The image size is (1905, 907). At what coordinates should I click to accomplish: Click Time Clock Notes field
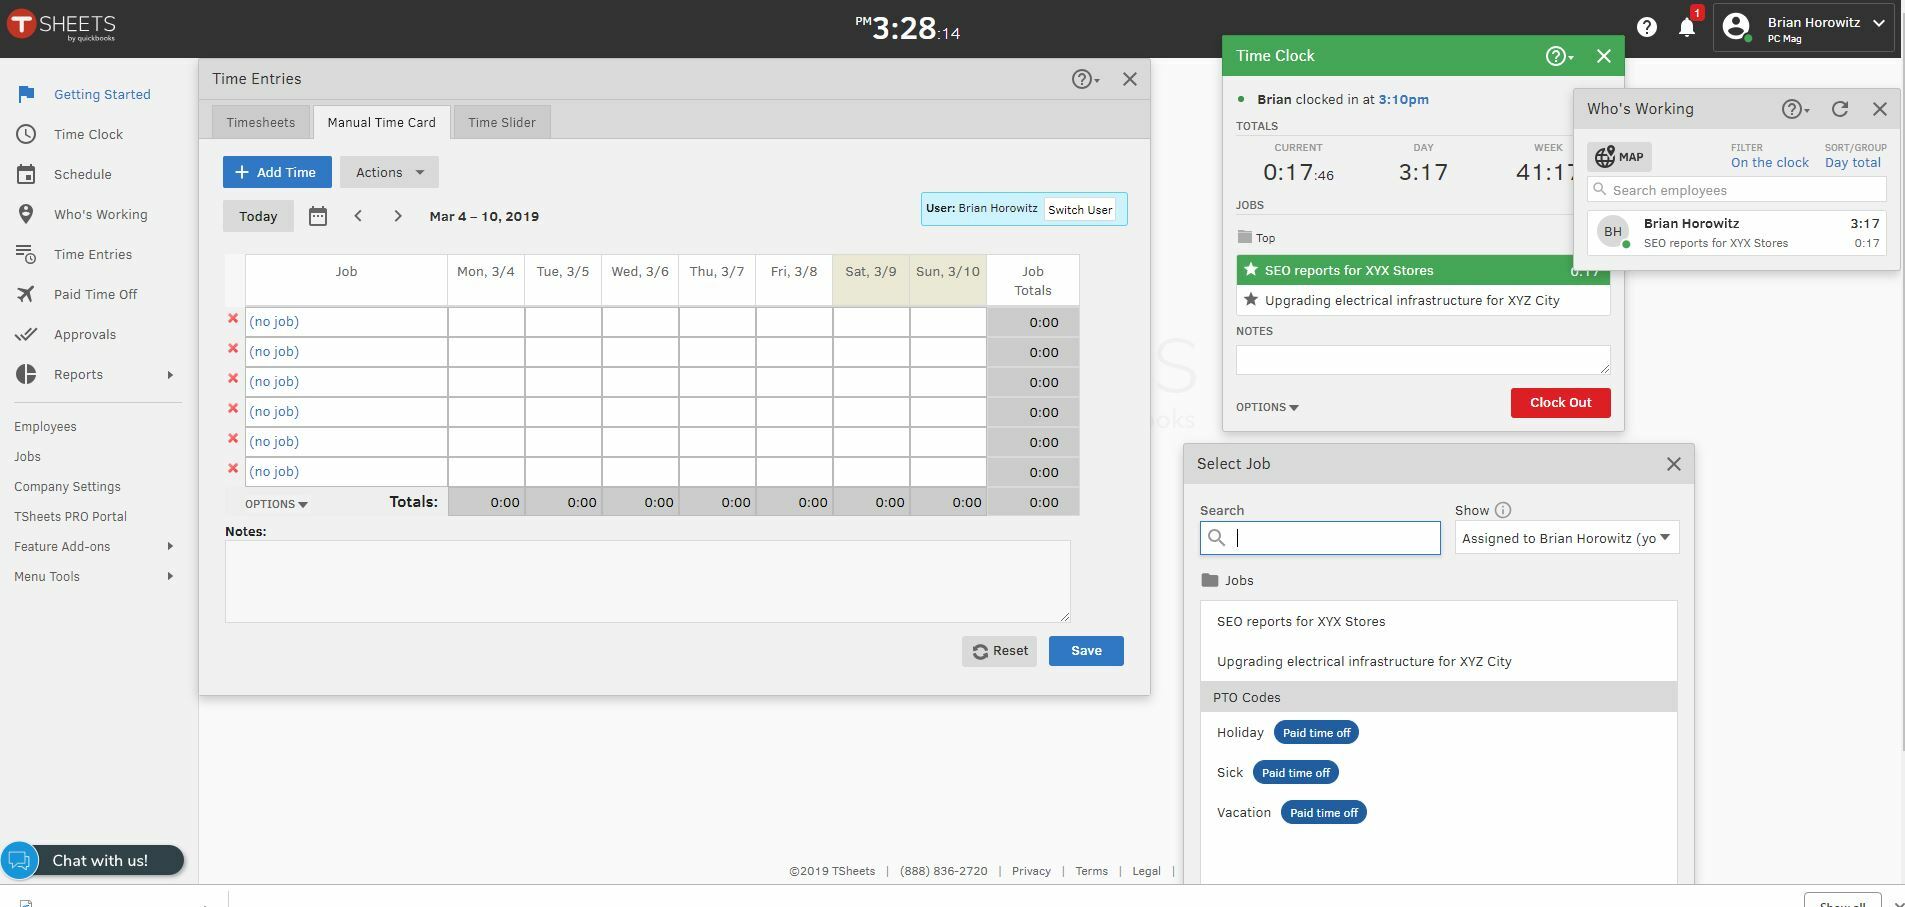click(x=1423, y=360)
